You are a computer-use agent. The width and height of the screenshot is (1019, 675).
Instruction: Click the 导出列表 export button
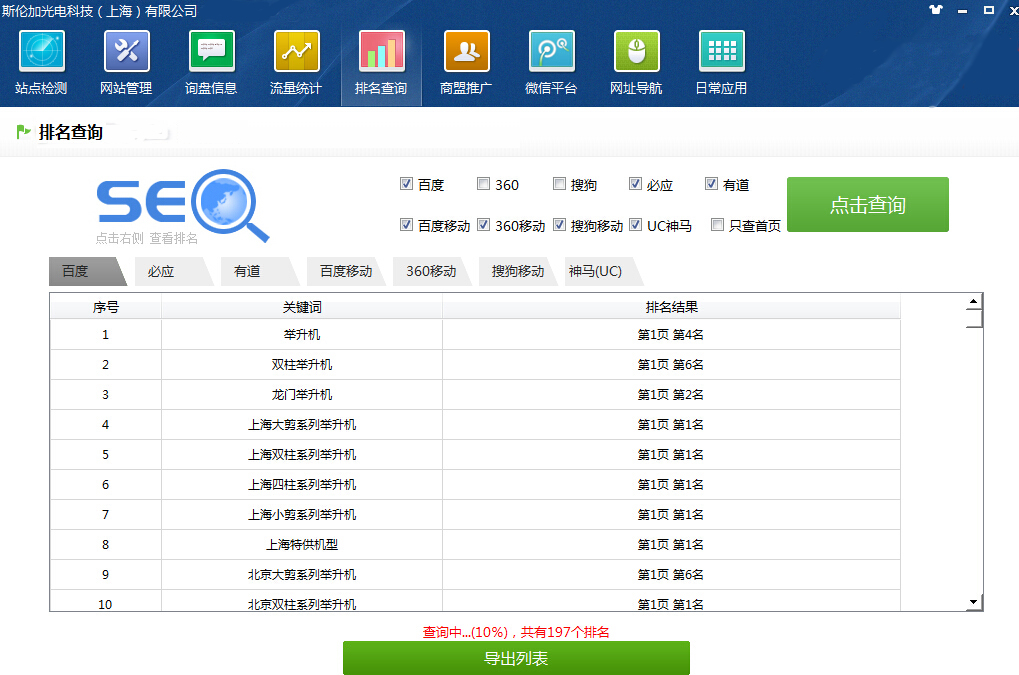click(516, 658)
